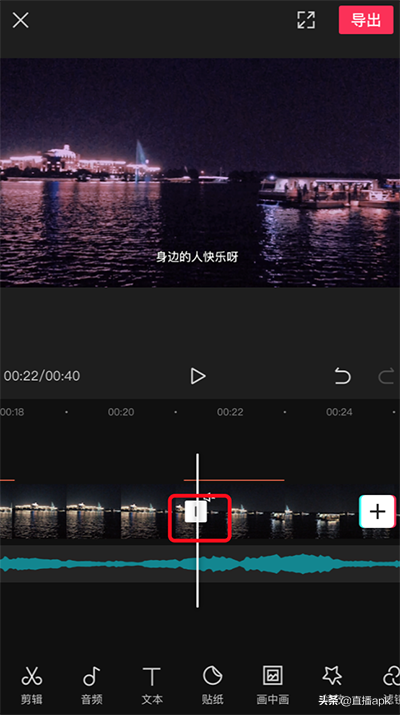Open the 文本 text tool
This screenshot has height=715, width=400.
tap(152, 684)
